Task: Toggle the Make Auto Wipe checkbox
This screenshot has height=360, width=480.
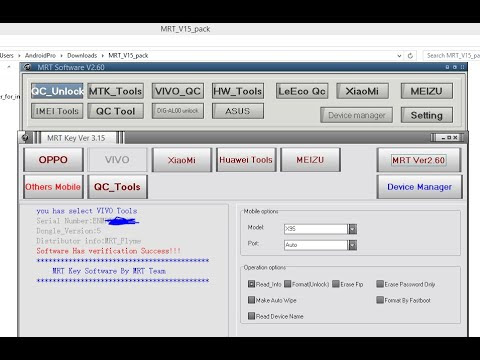Action: tap(251, 300)
